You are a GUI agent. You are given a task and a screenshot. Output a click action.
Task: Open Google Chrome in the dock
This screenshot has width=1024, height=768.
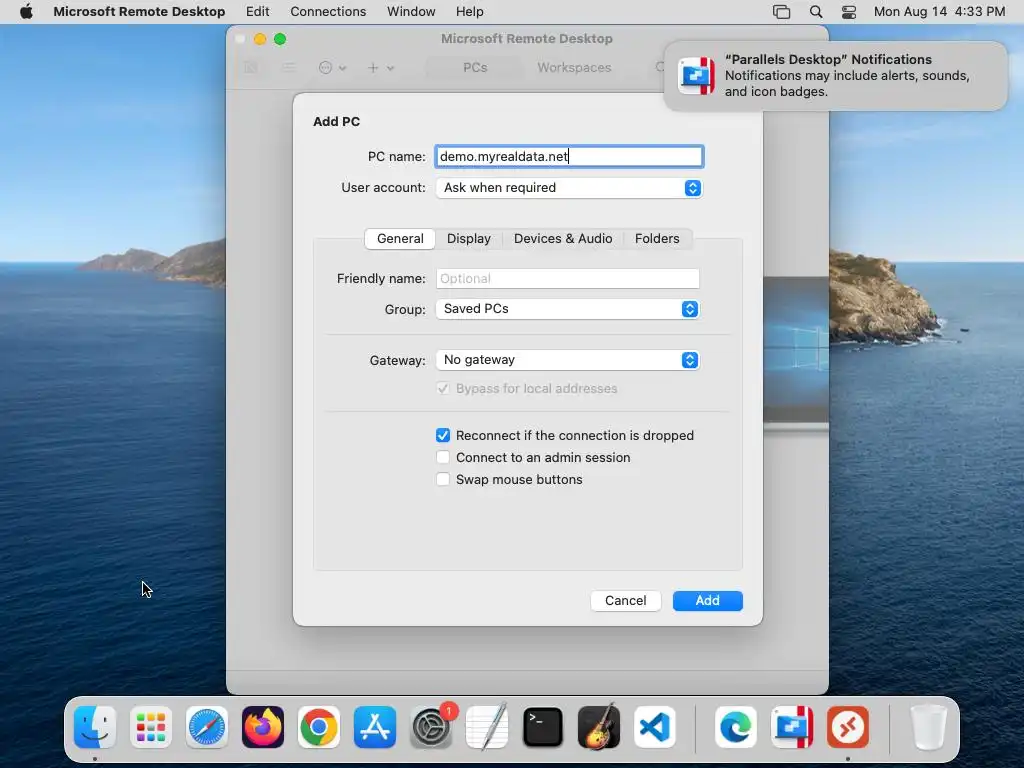319,727
